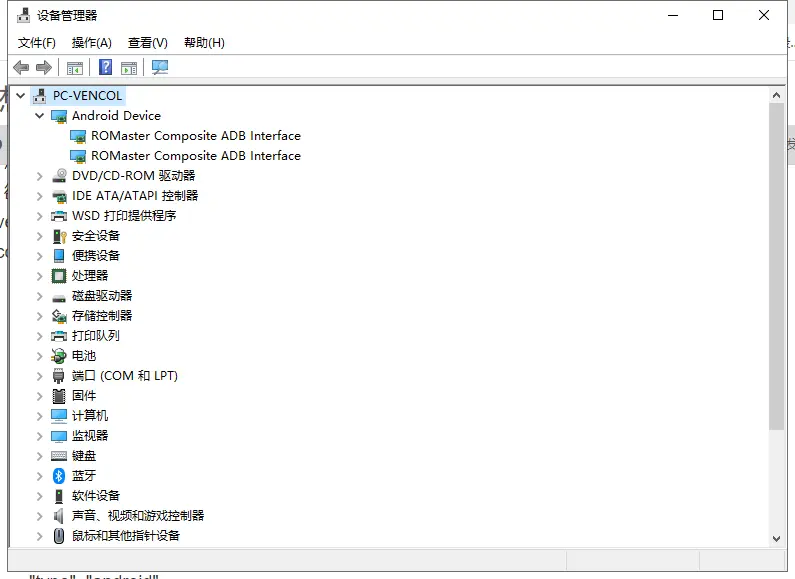Click the scan for hardware changes monitor icon
The image size is (795, 579).
160,67
